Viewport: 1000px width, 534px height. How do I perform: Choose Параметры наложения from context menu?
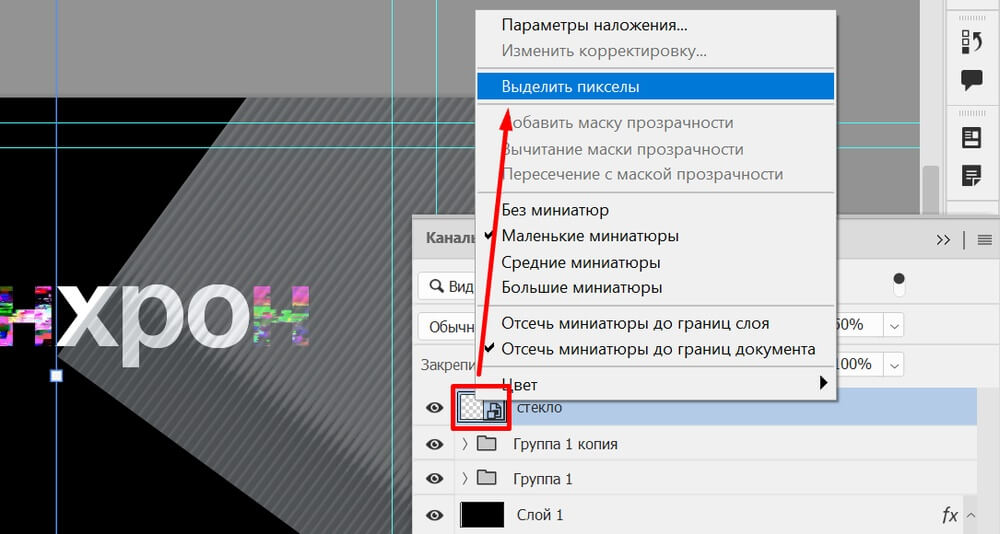tap(594, 26)
